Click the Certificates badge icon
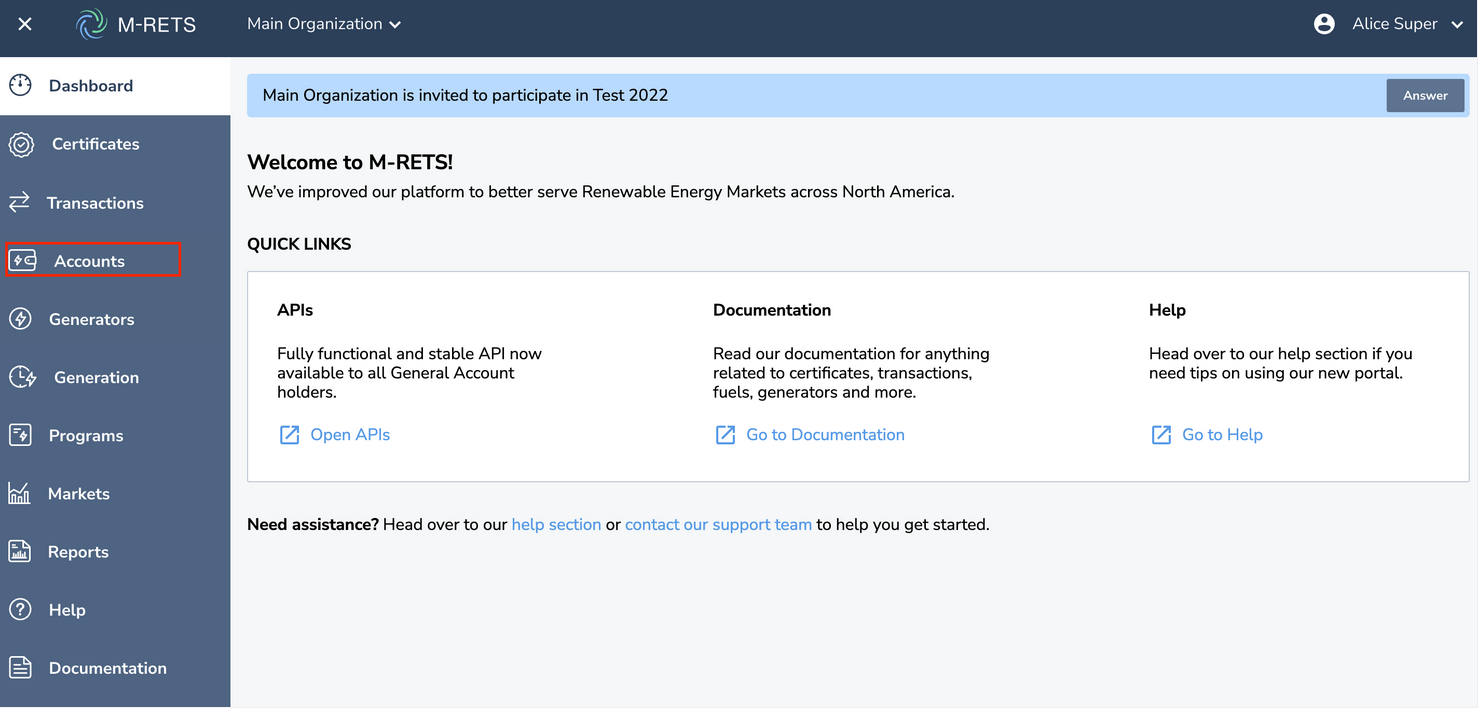The height and width of the screenshot is (708, 1478). (x=21, y=144)
